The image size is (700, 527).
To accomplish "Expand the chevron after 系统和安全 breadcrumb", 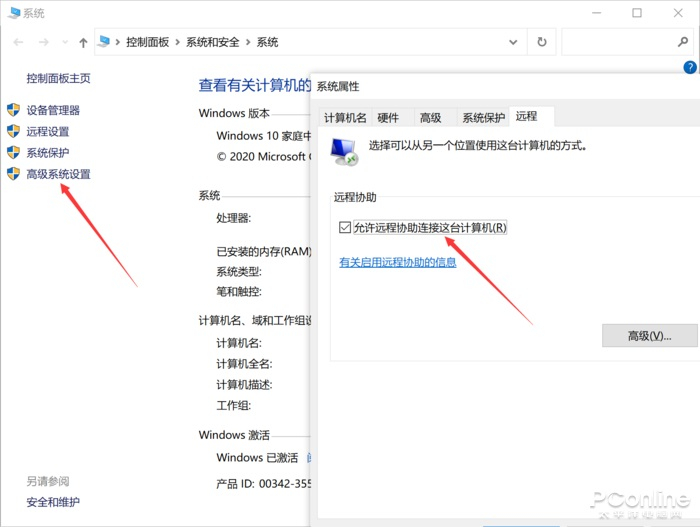I will click(248, 42).
